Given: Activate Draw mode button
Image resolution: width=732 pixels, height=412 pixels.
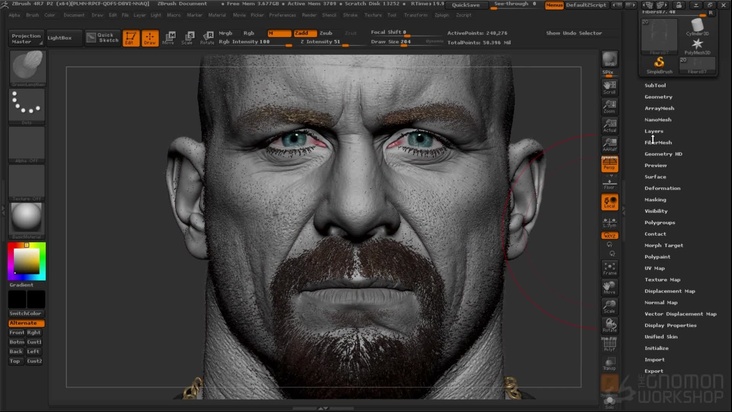Looking at the screenshot, I should coord(150,38).
